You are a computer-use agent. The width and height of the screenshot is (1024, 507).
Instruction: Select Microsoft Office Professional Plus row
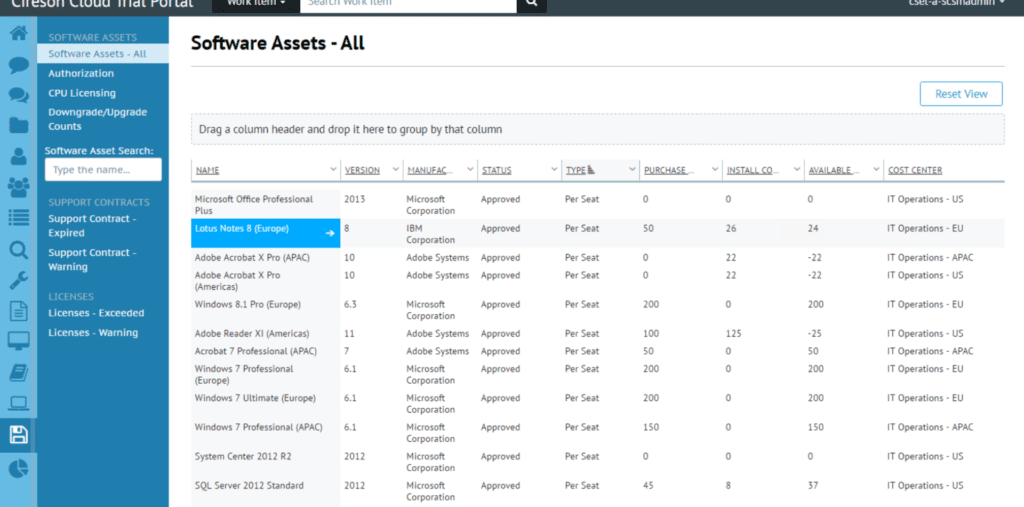[x=598, y=204]
